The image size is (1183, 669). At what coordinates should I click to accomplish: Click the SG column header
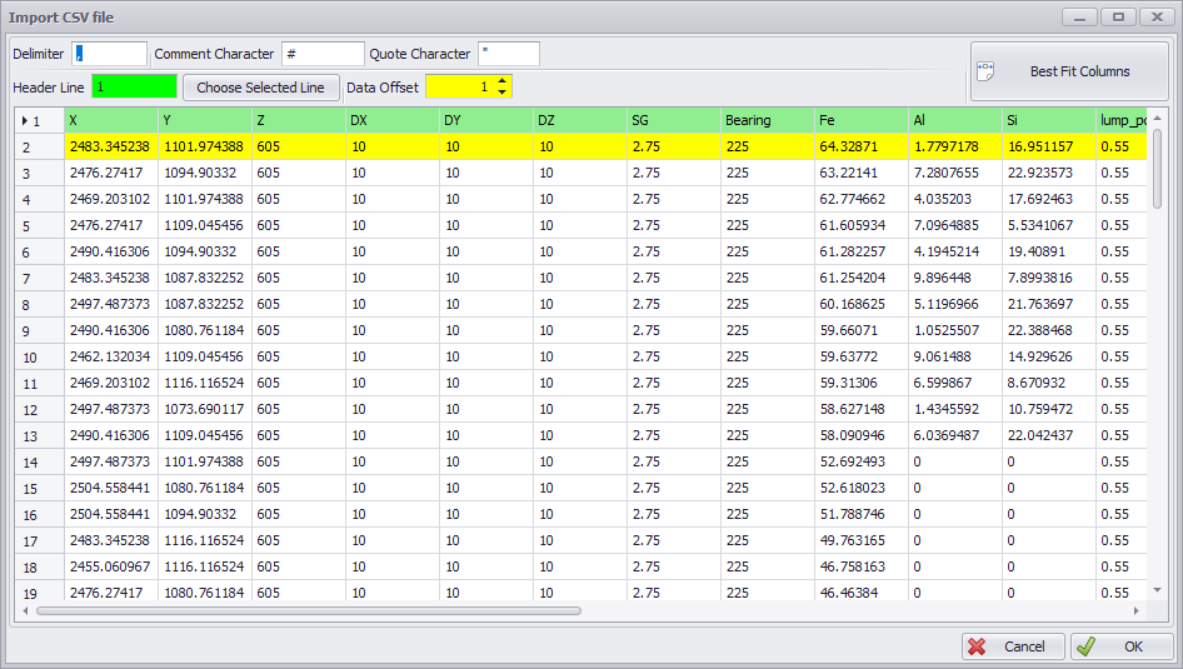tap(672, 121)
